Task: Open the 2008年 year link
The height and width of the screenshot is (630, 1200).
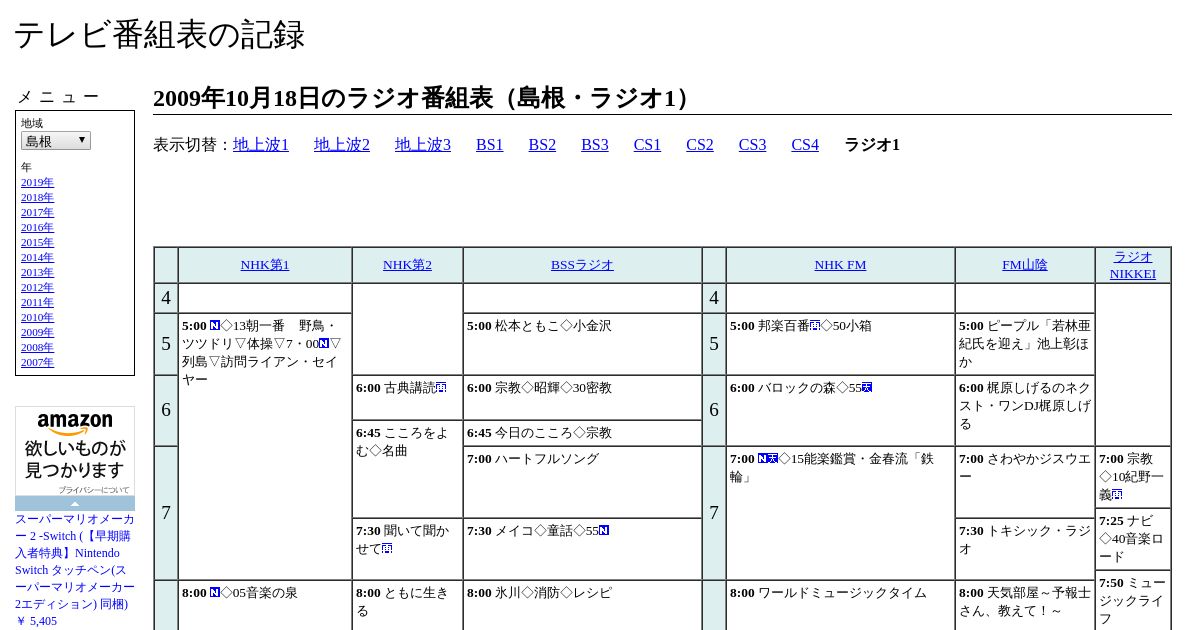Action: pos(37,347)
